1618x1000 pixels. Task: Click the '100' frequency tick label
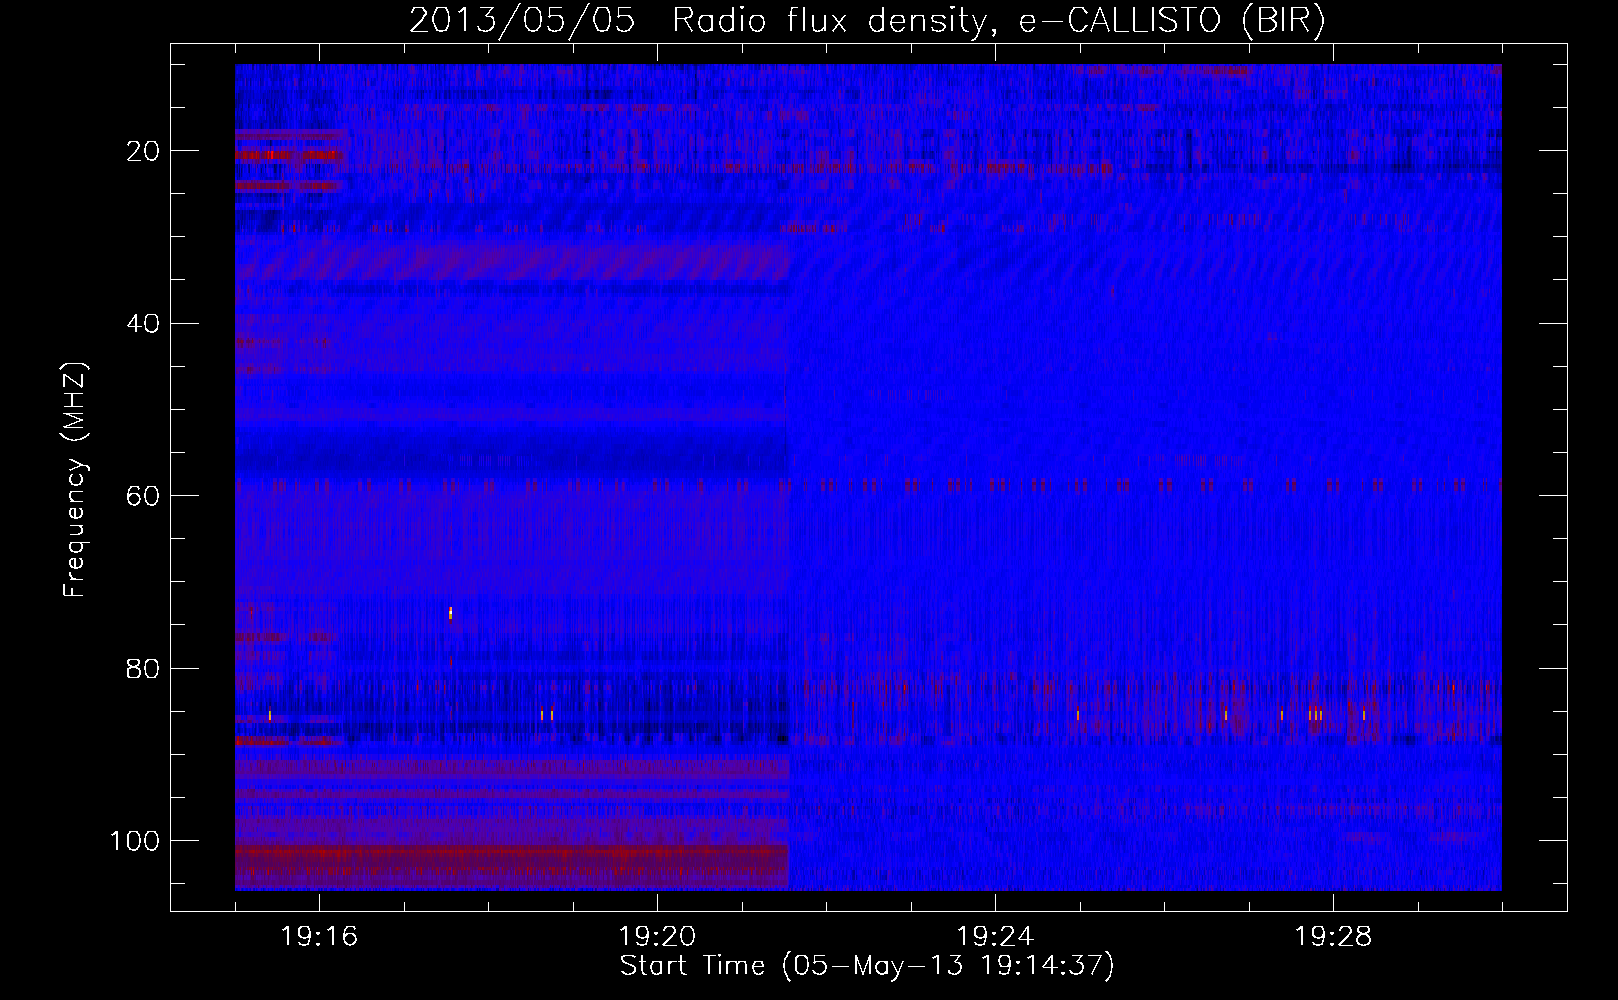coord(136,841)
